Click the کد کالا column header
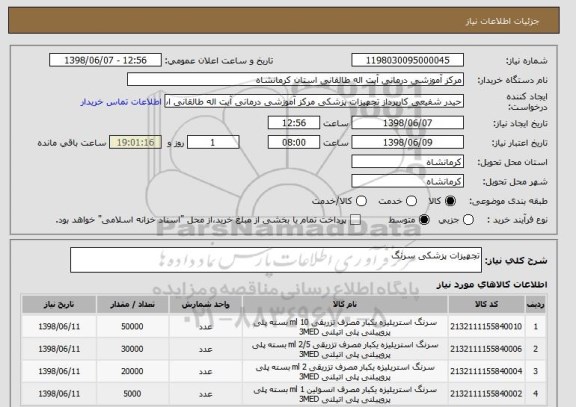 tap(486, 304)
